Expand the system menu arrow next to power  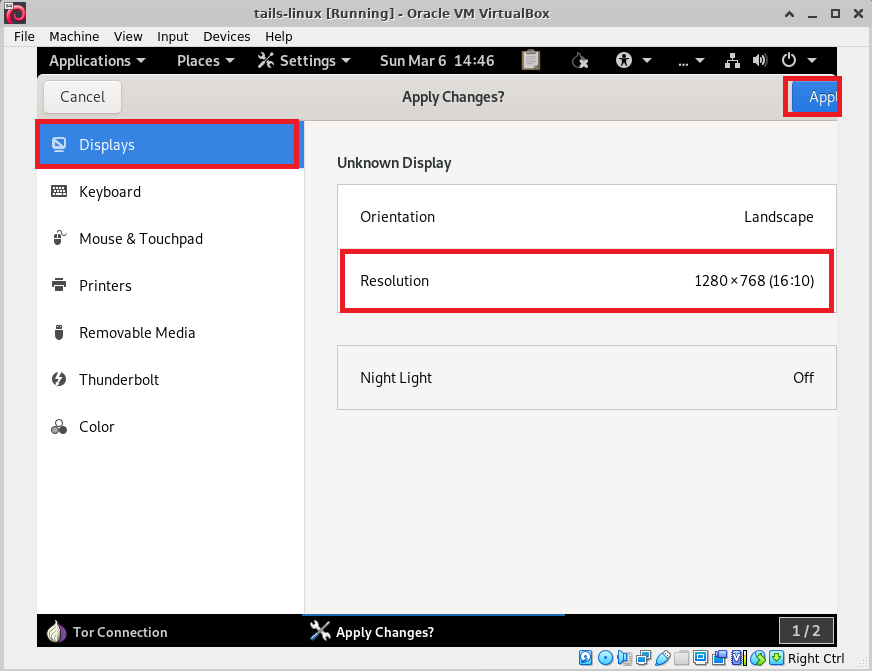(x=812, y=60)
